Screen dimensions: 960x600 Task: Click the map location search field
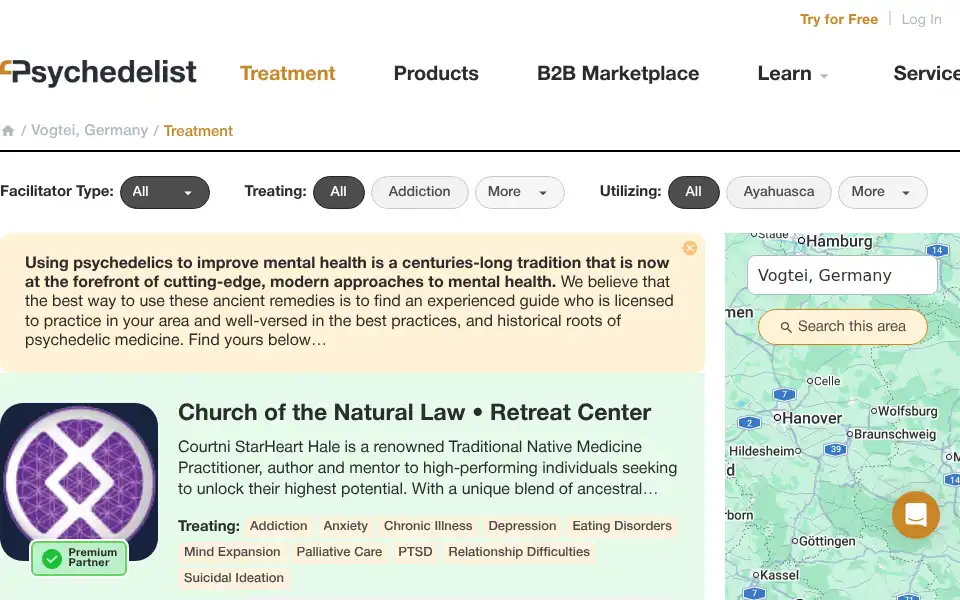[x=842, y=276]
